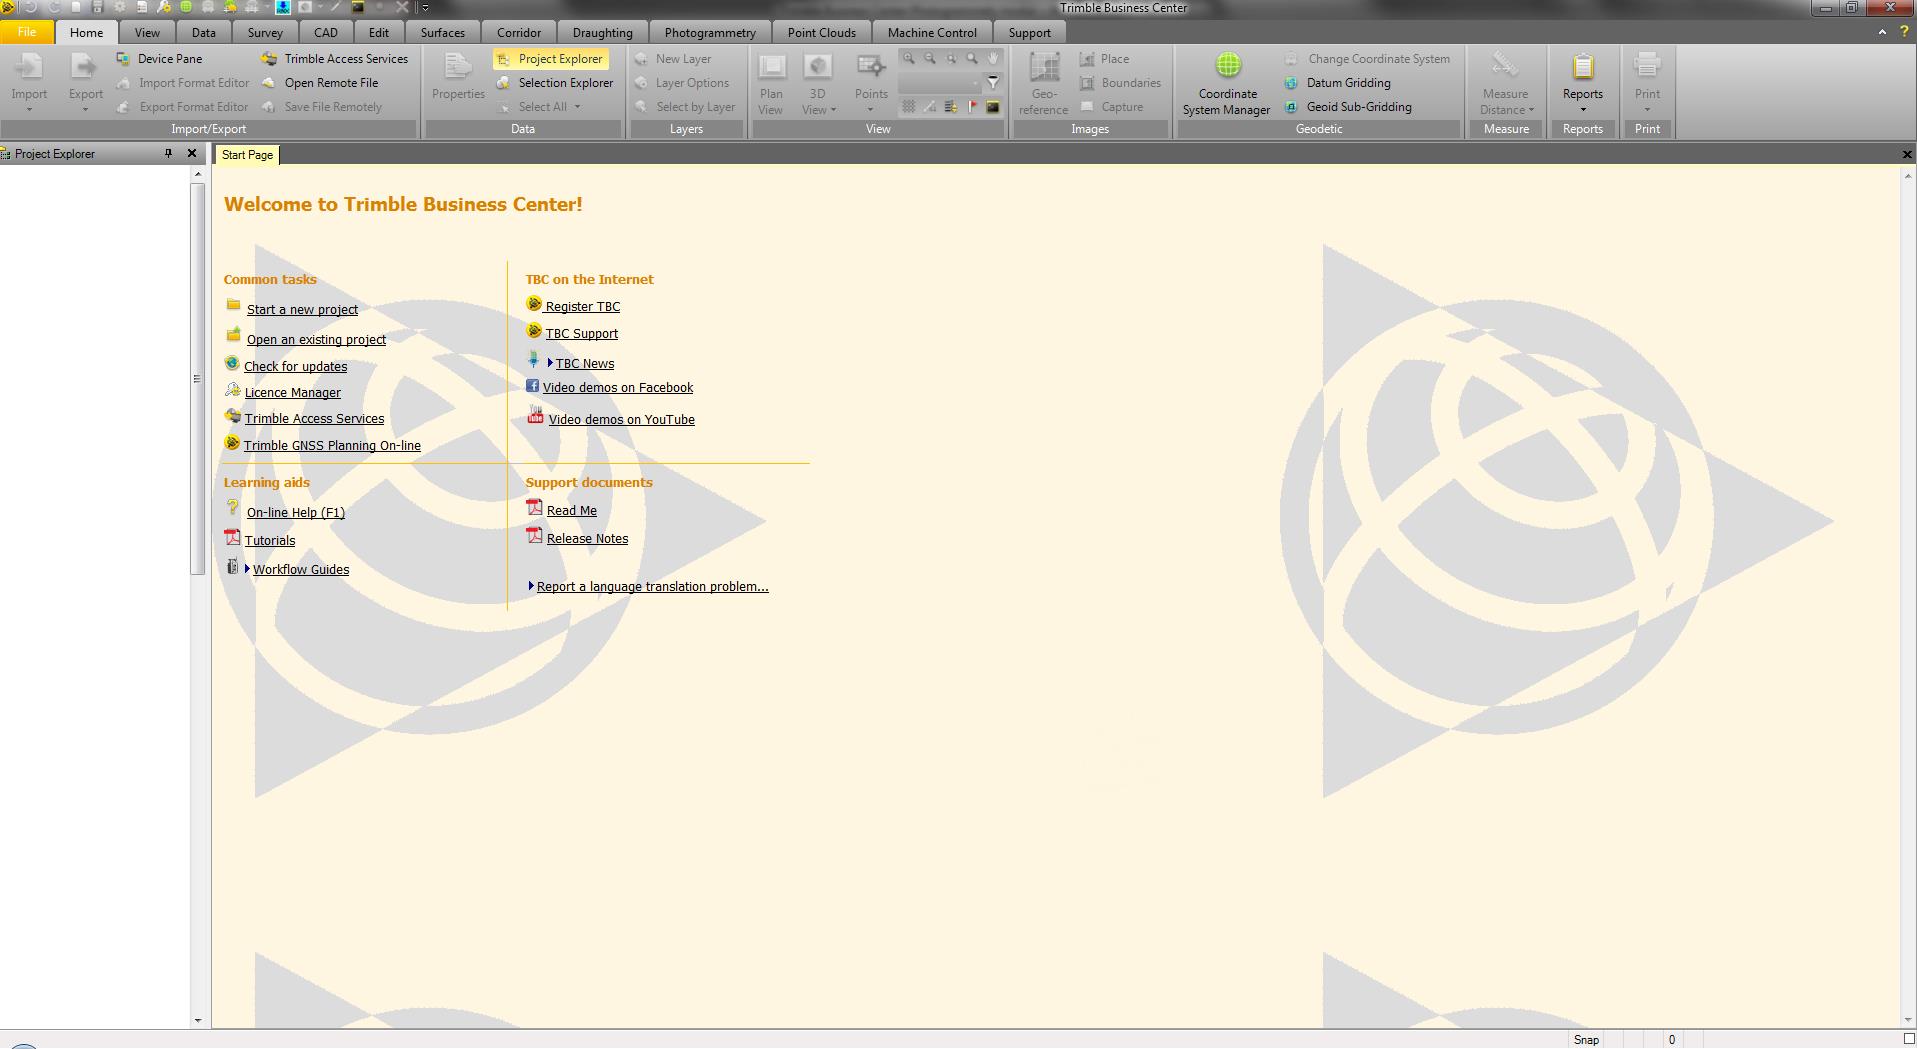Viewport: 1917px width, 1049px height.
Task: Switch to the Point Clouds tab
Action: coord(822,33)
